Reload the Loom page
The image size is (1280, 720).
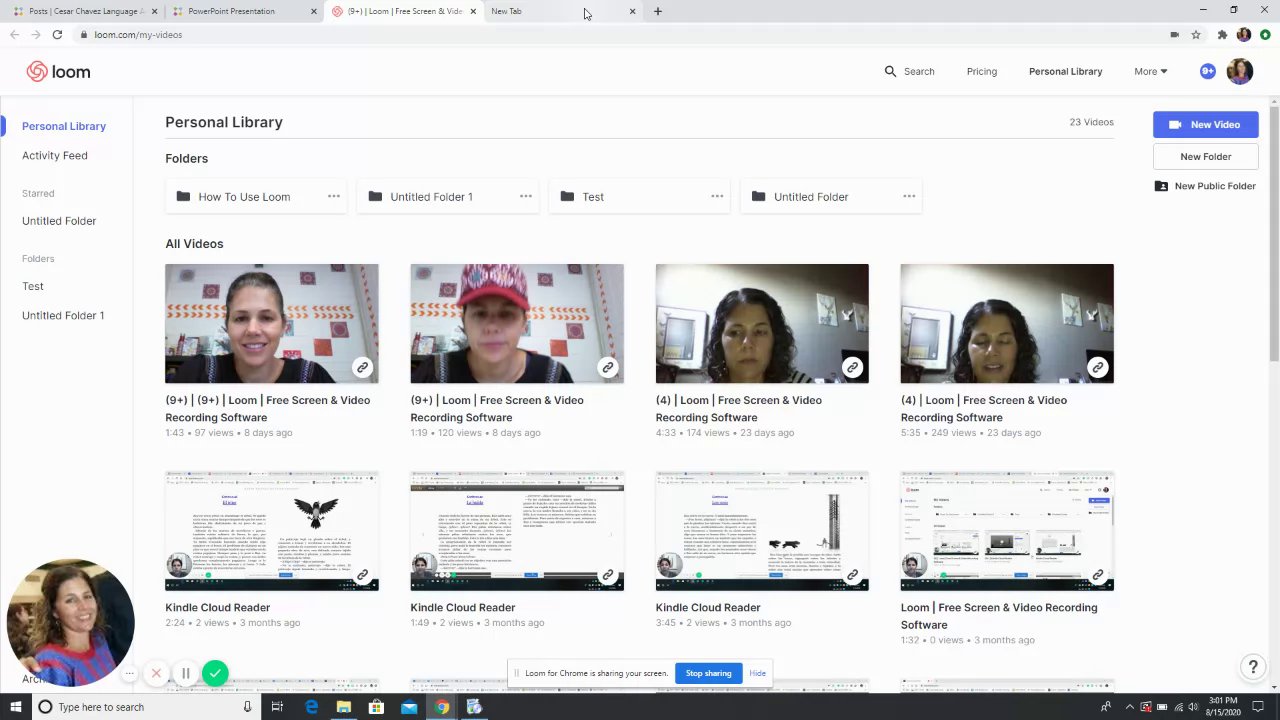click(57, 34)
